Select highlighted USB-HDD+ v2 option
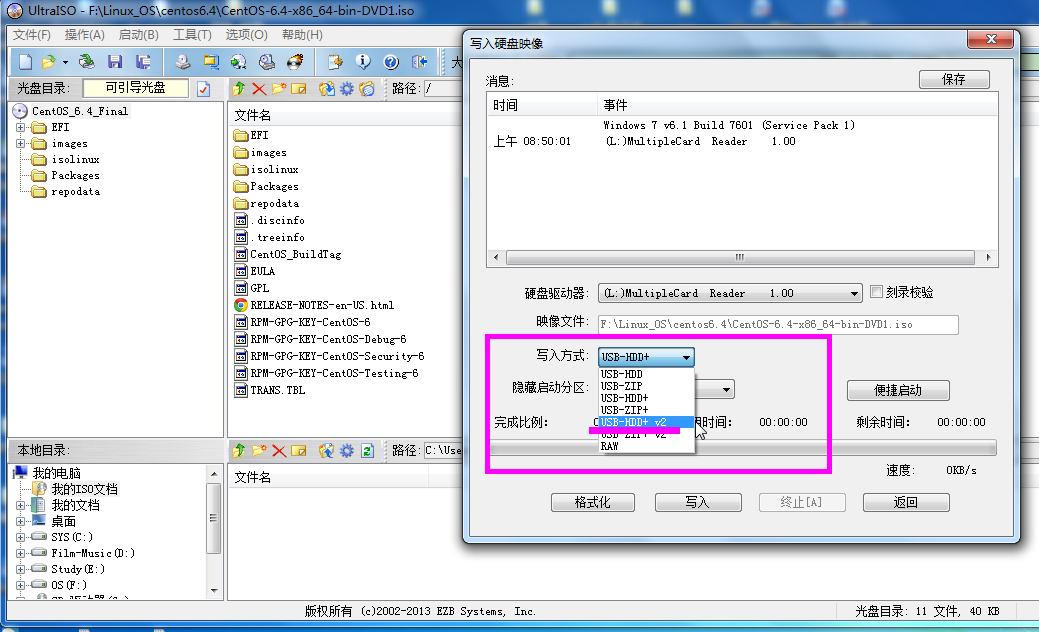Viewport: 1039px width, 632px height. 646,422
